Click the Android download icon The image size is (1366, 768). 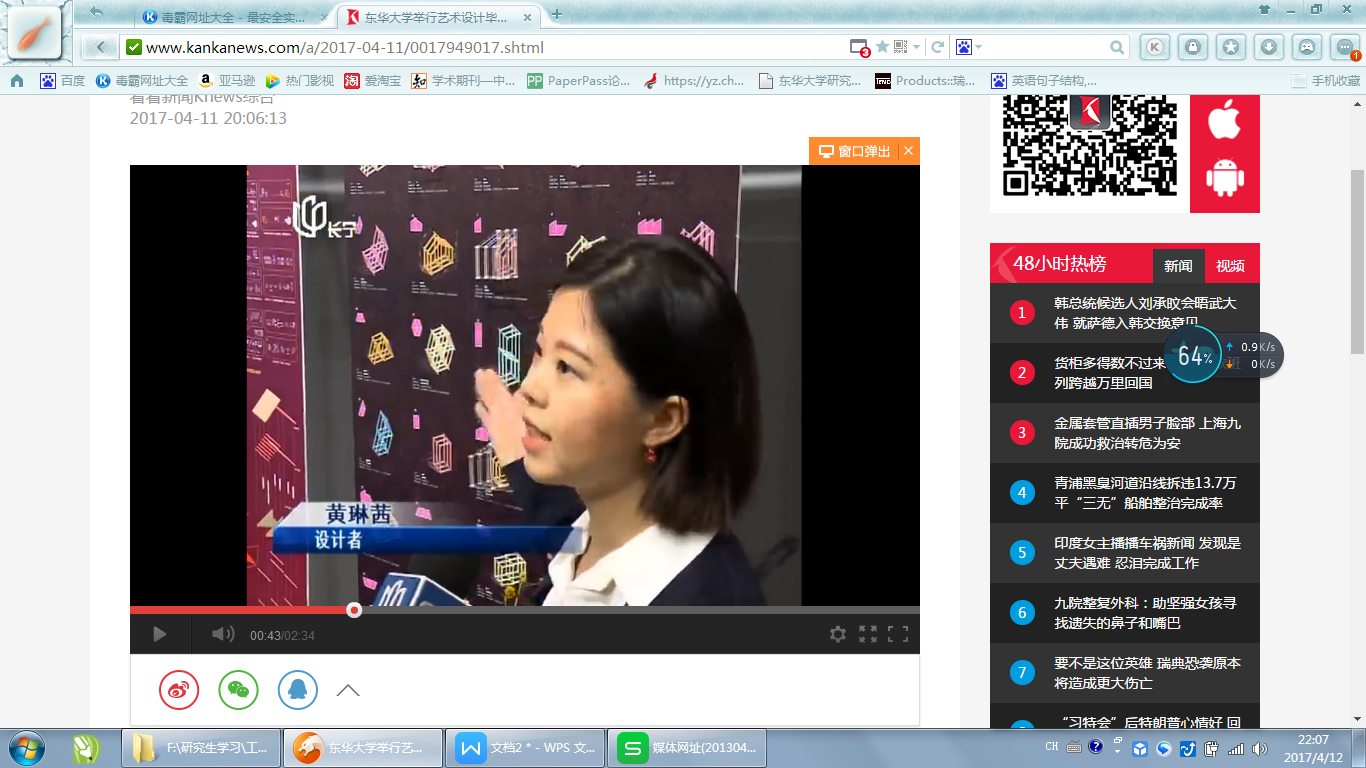1224,177
